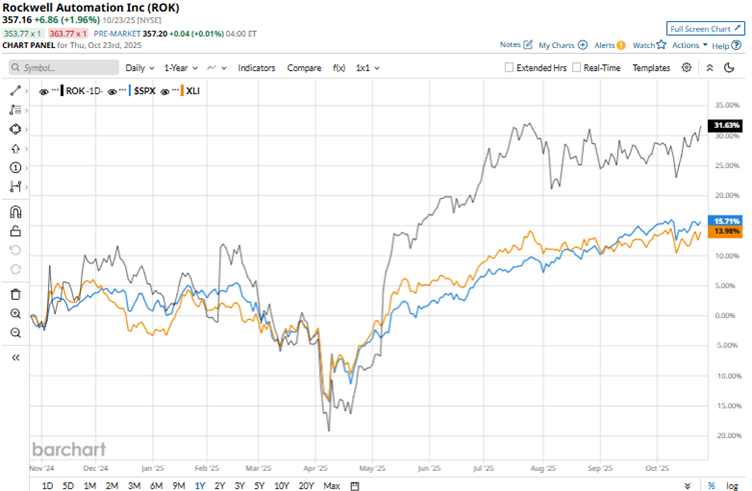
Task: Click the Help link
Action: (720, 46)
